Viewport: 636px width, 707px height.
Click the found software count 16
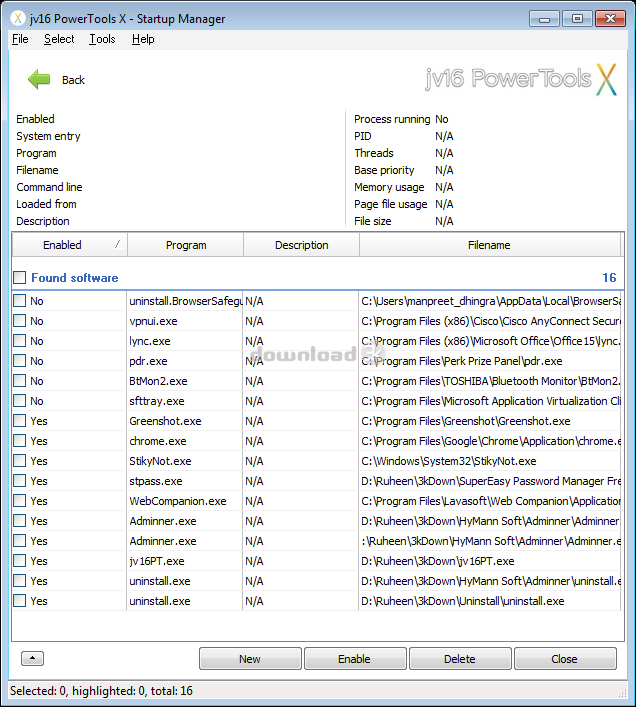[x=609, y=277]
